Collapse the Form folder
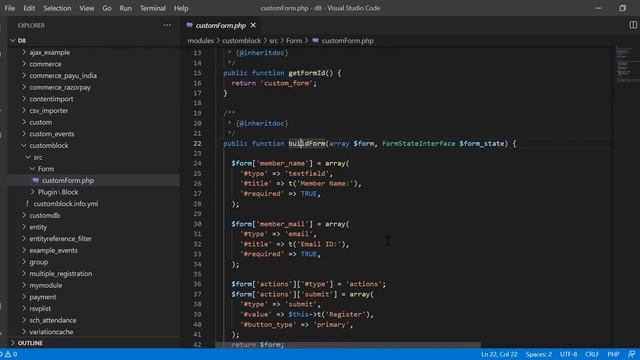640x360 pixels. tap(32, 169)
